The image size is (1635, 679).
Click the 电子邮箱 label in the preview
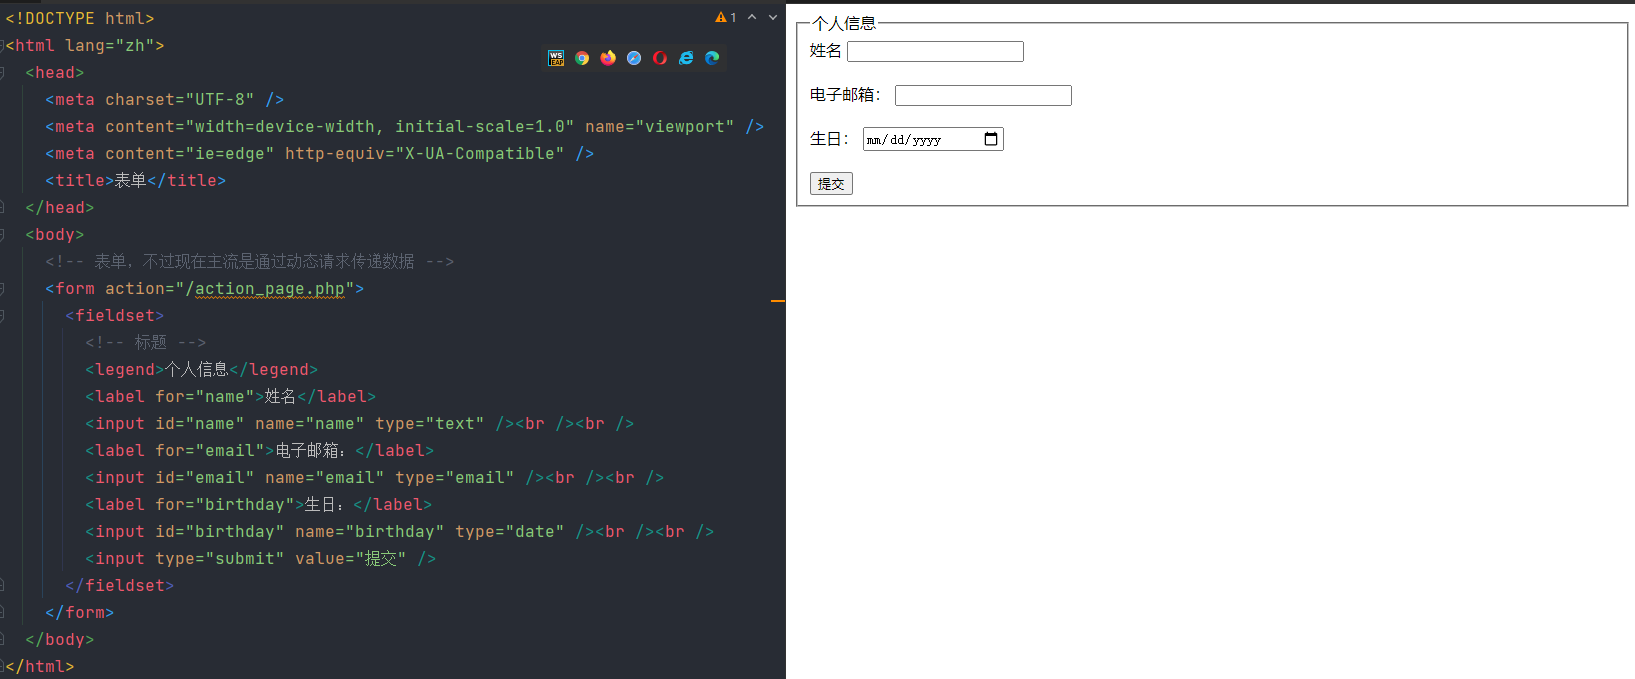pos(845,95)
